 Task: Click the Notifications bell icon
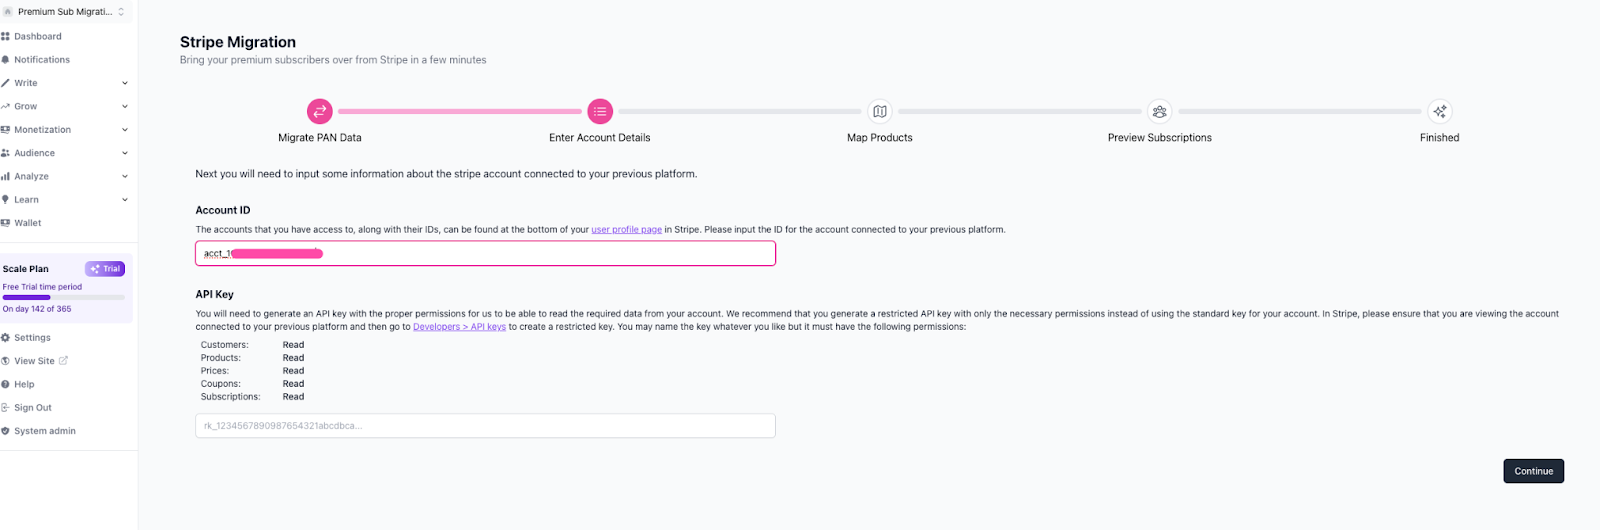(5, 60)
